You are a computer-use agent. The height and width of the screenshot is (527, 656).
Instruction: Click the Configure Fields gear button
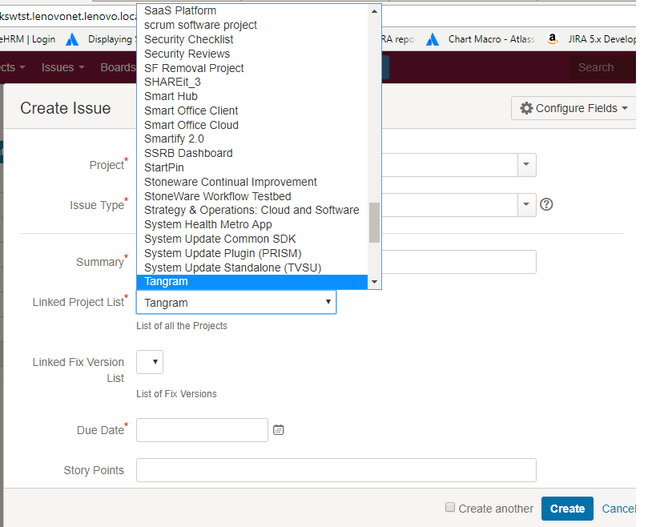pos(573,108)
